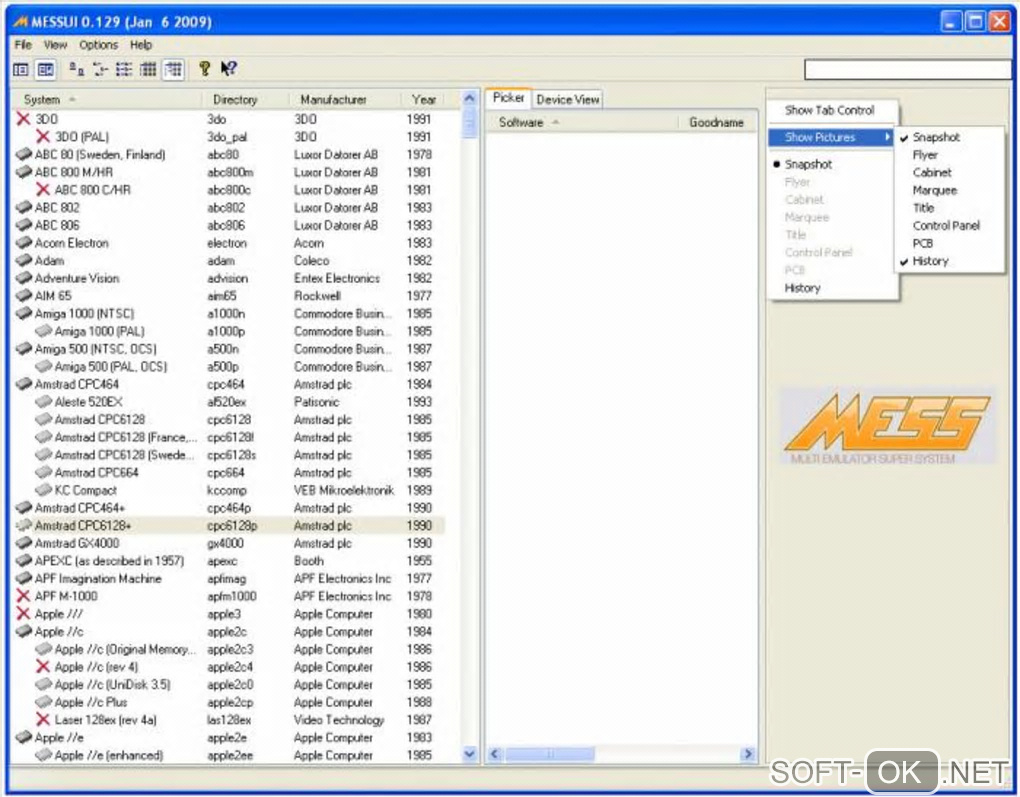Click icon beside Acorn Electron
The width and height of the screenshot is (1020, 797).
pyautogui.click(x=23, y=243)
